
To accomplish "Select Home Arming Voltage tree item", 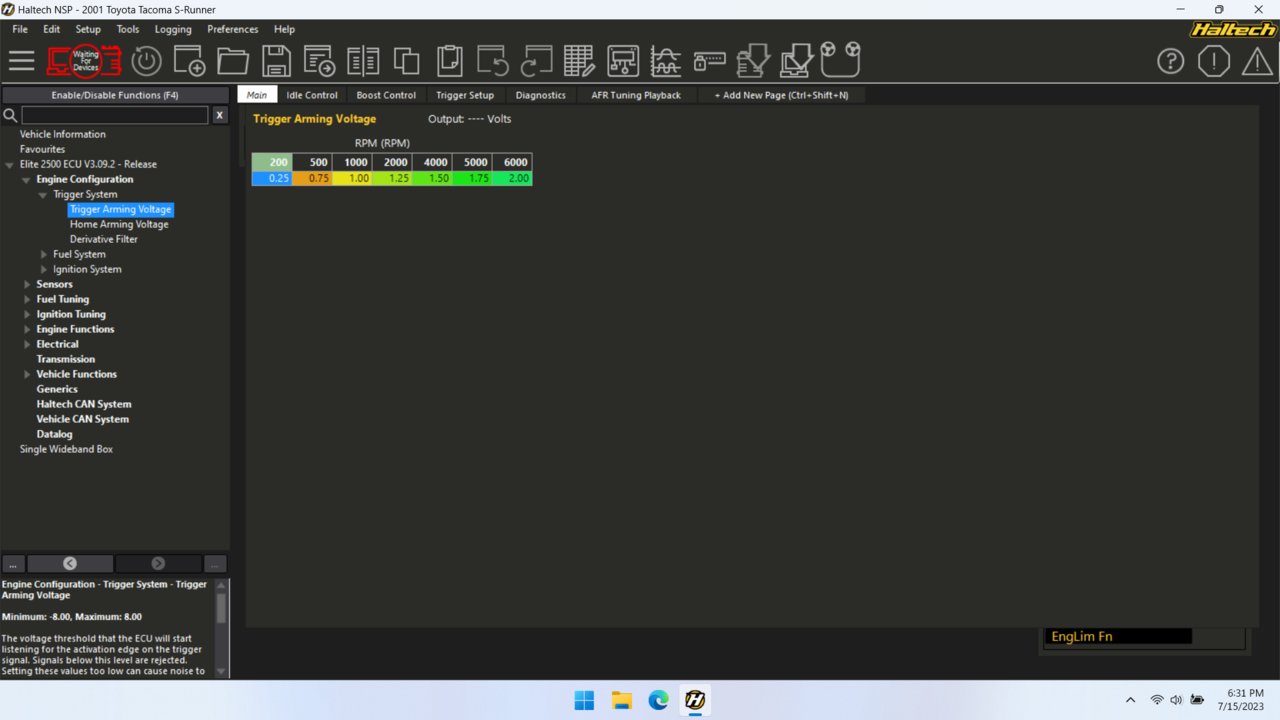I will tap(119, 224).
